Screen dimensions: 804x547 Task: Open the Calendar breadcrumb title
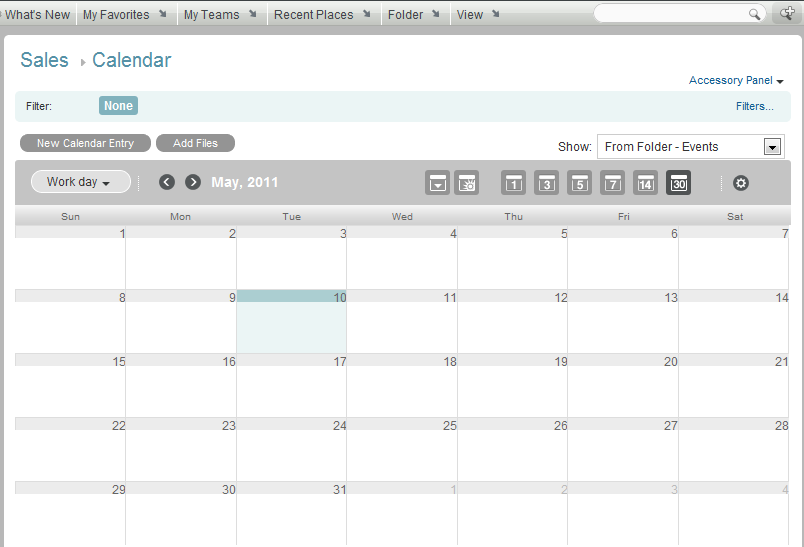[131, 60]
